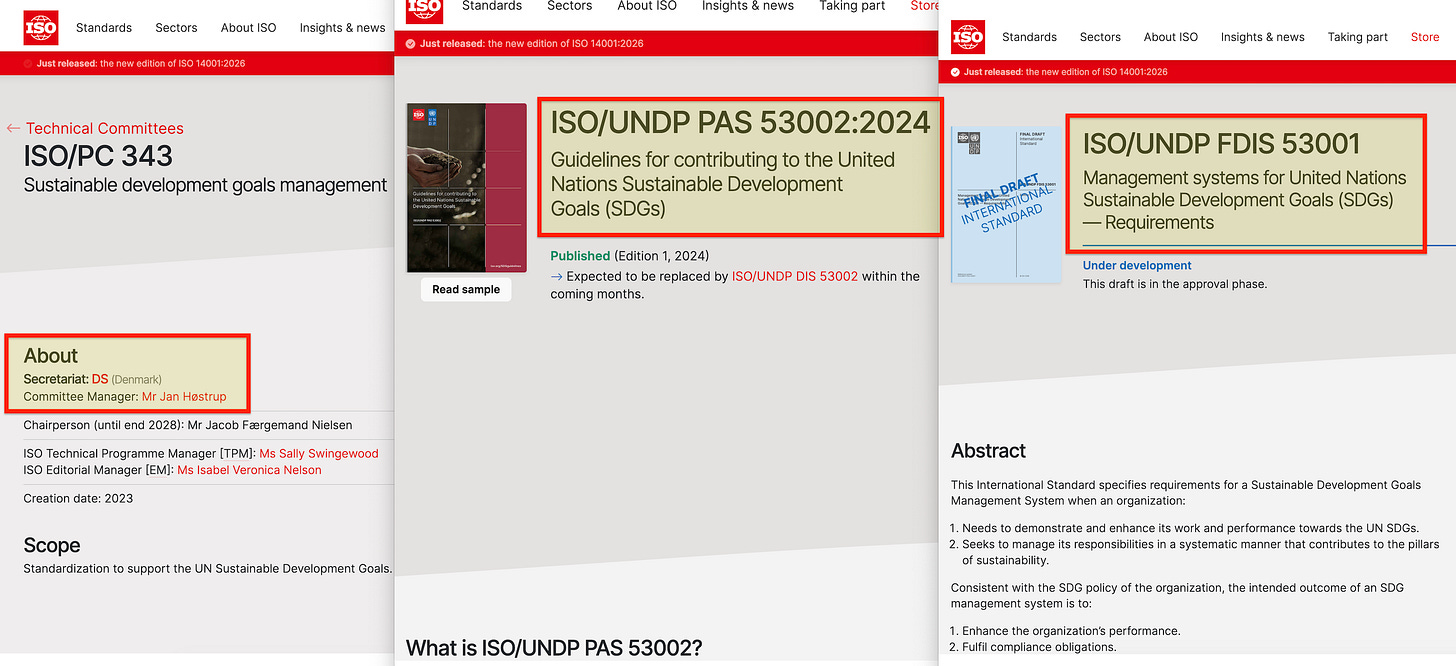Follow the ISO/UNDP DIS 53002 link

795,276
